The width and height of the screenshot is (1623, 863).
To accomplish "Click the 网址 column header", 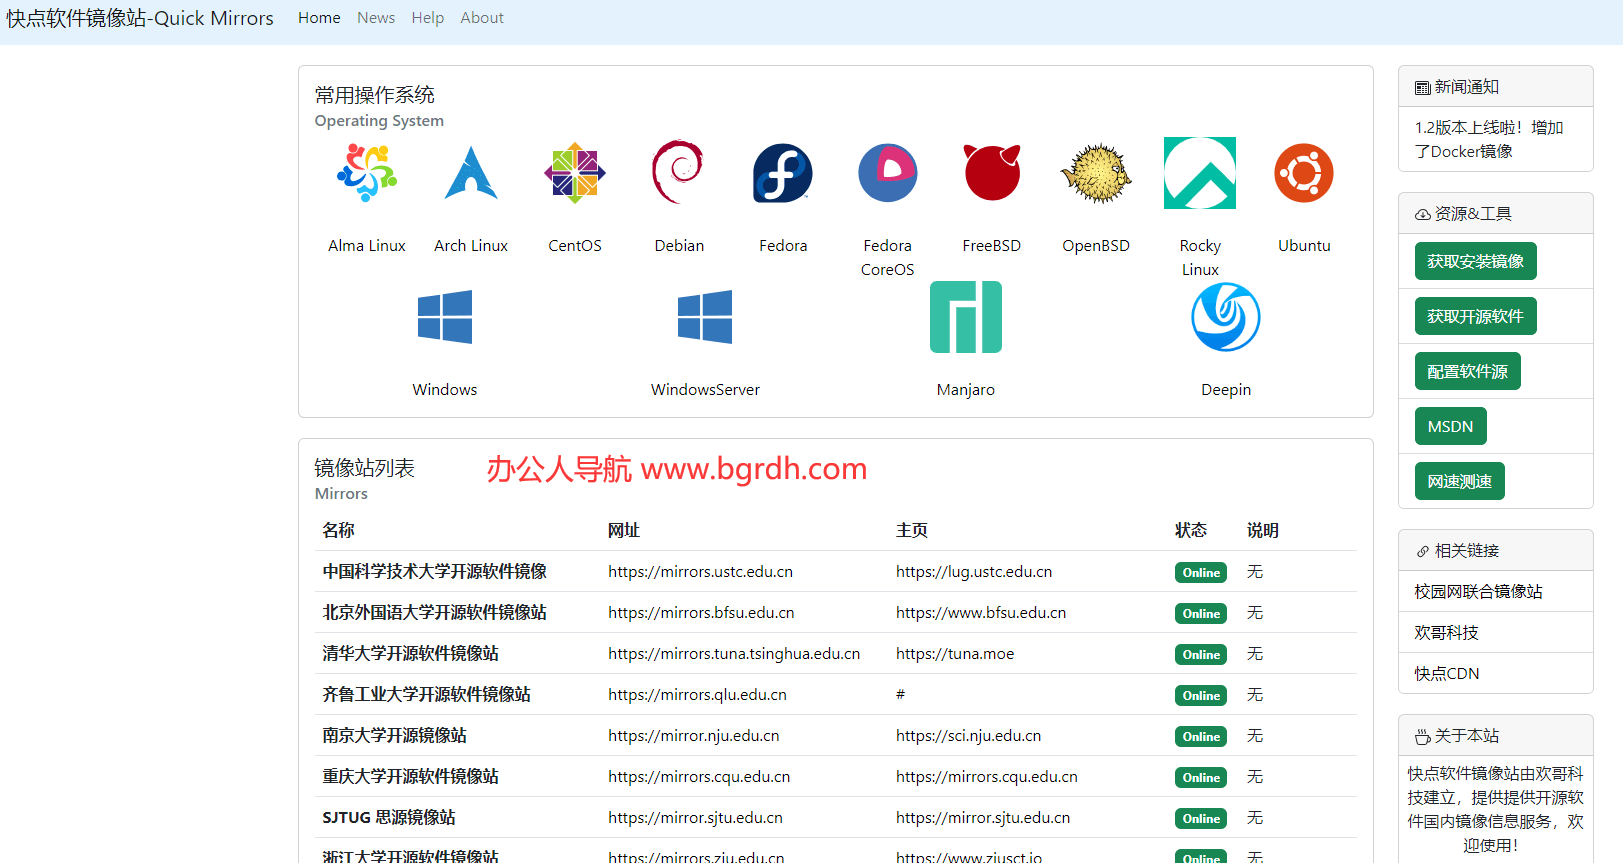I will [x=623, y=531].
